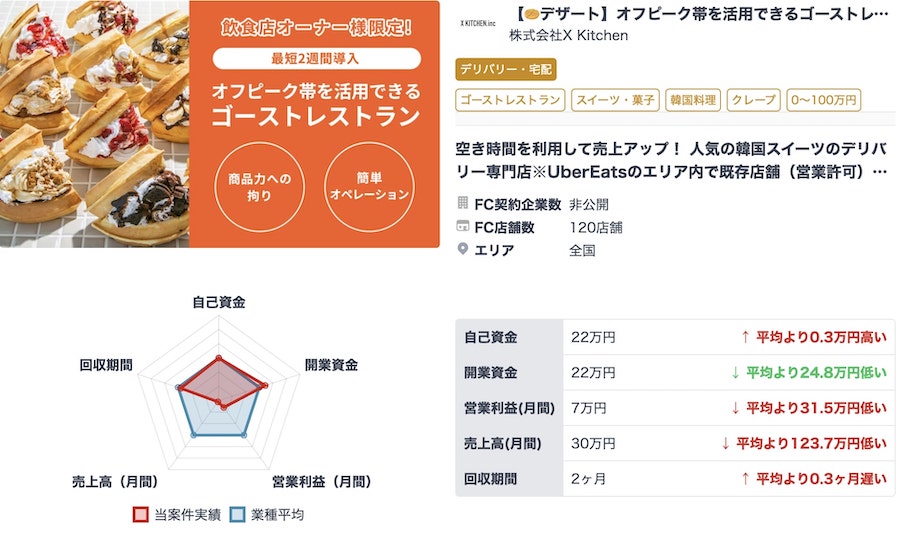Click the blue 業種平均 legend swatch
900x537 pixels.
(238, 515)
